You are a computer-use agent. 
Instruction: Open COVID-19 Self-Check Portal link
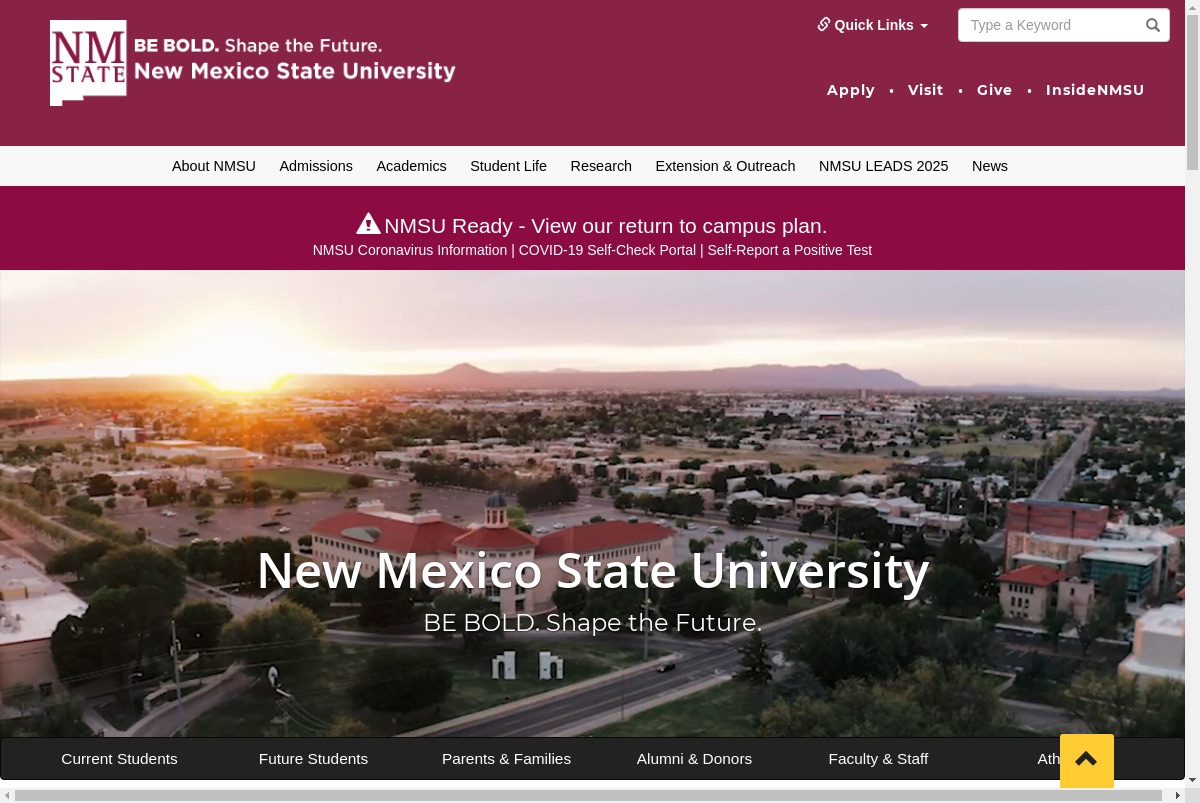coord(607,250)
